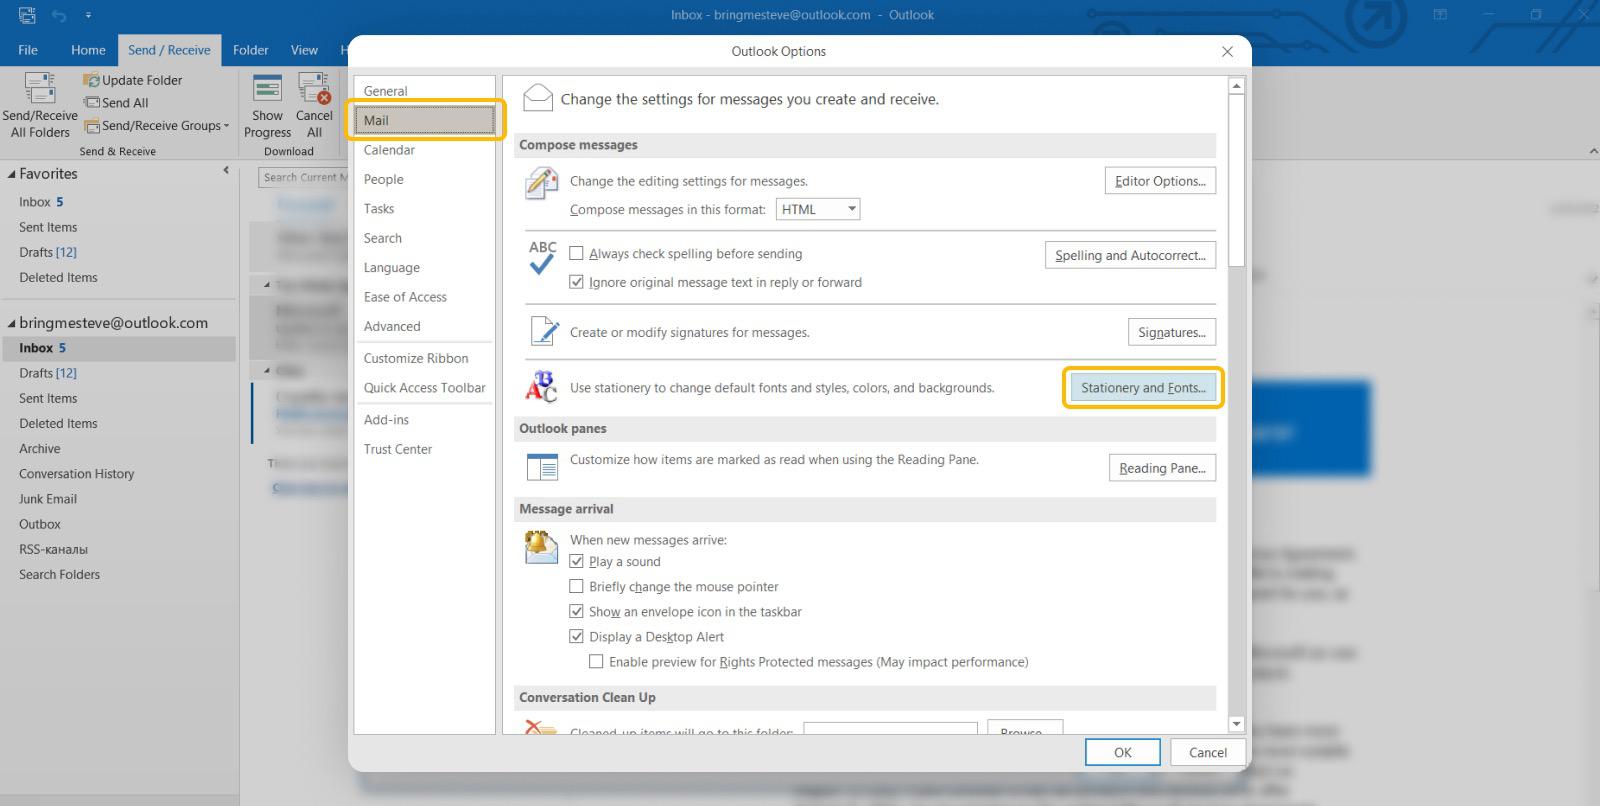Viewport: 1600px width, 806px height.
Task: Confirm with the OK button
Action: click(x=1123, y=752)
